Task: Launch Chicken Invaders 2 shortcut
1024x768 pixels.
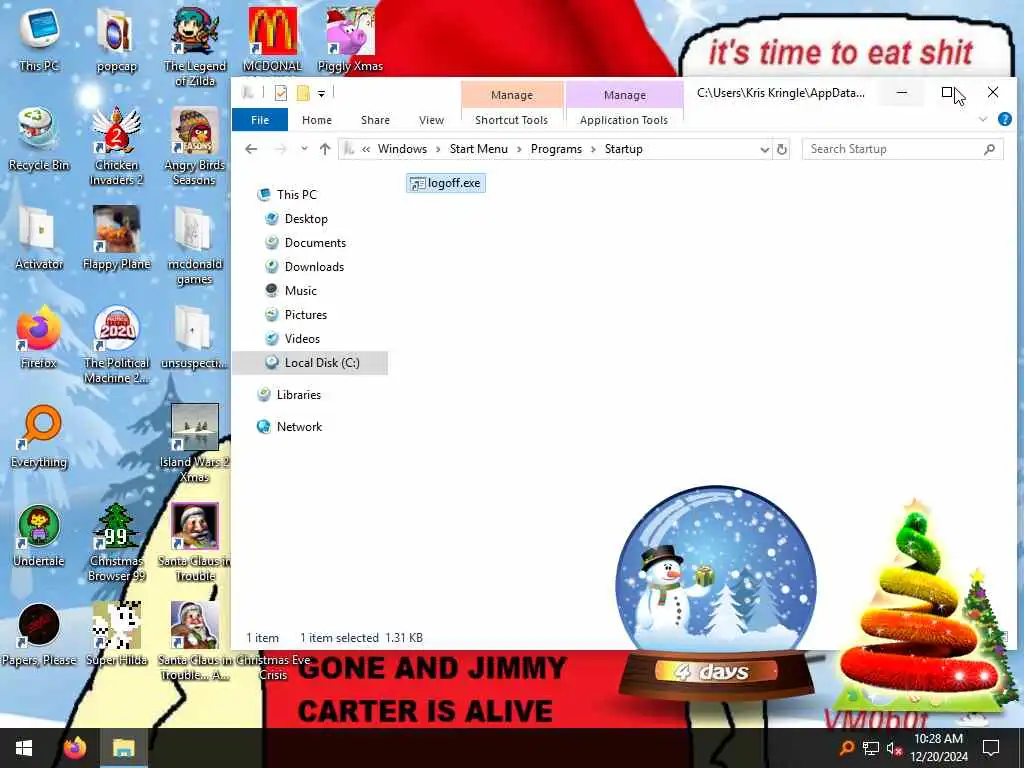Action: [116, 146]
